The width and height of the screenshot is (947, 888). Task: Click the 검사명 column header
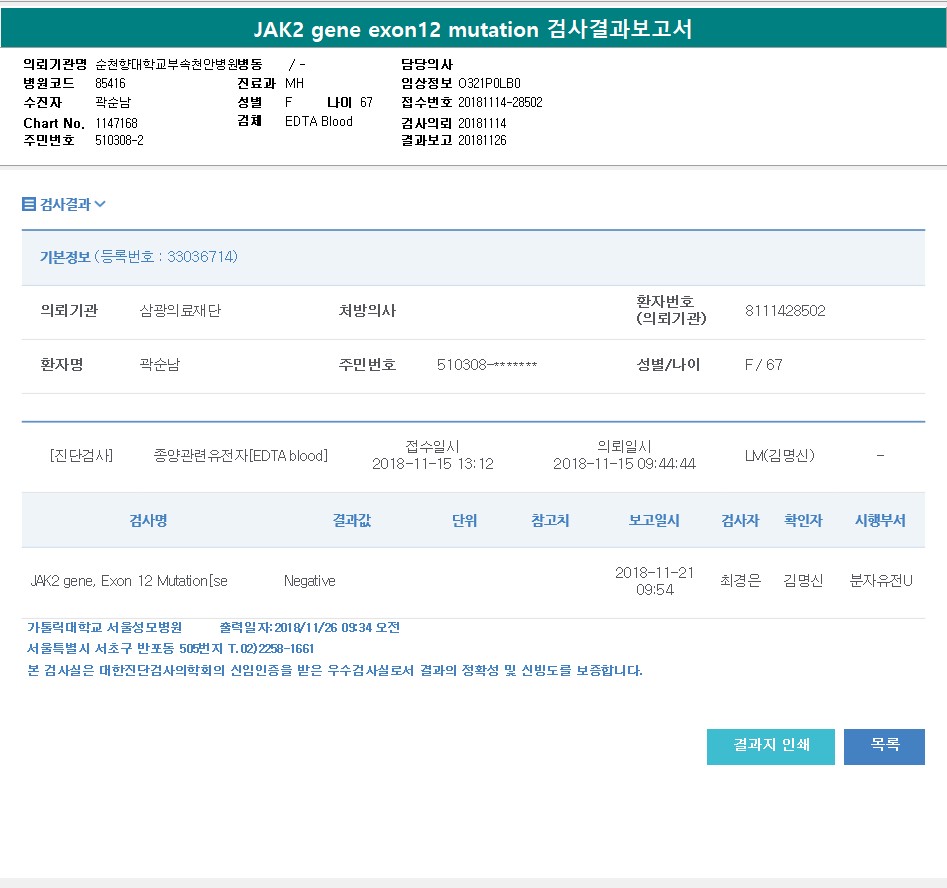pos(148,521)
